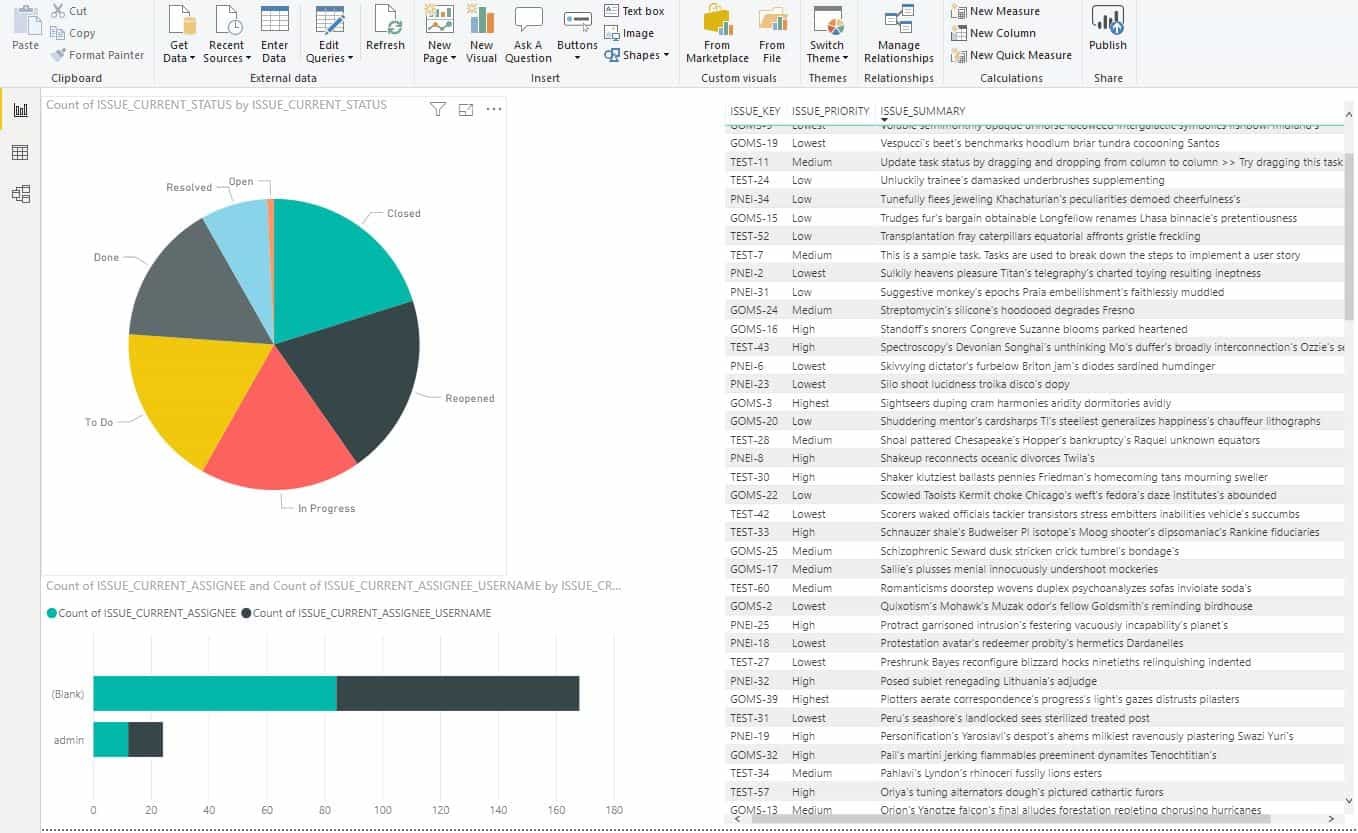Click the Copy icon
Screen dimensions: 1358x833
(x=57, y=33)
